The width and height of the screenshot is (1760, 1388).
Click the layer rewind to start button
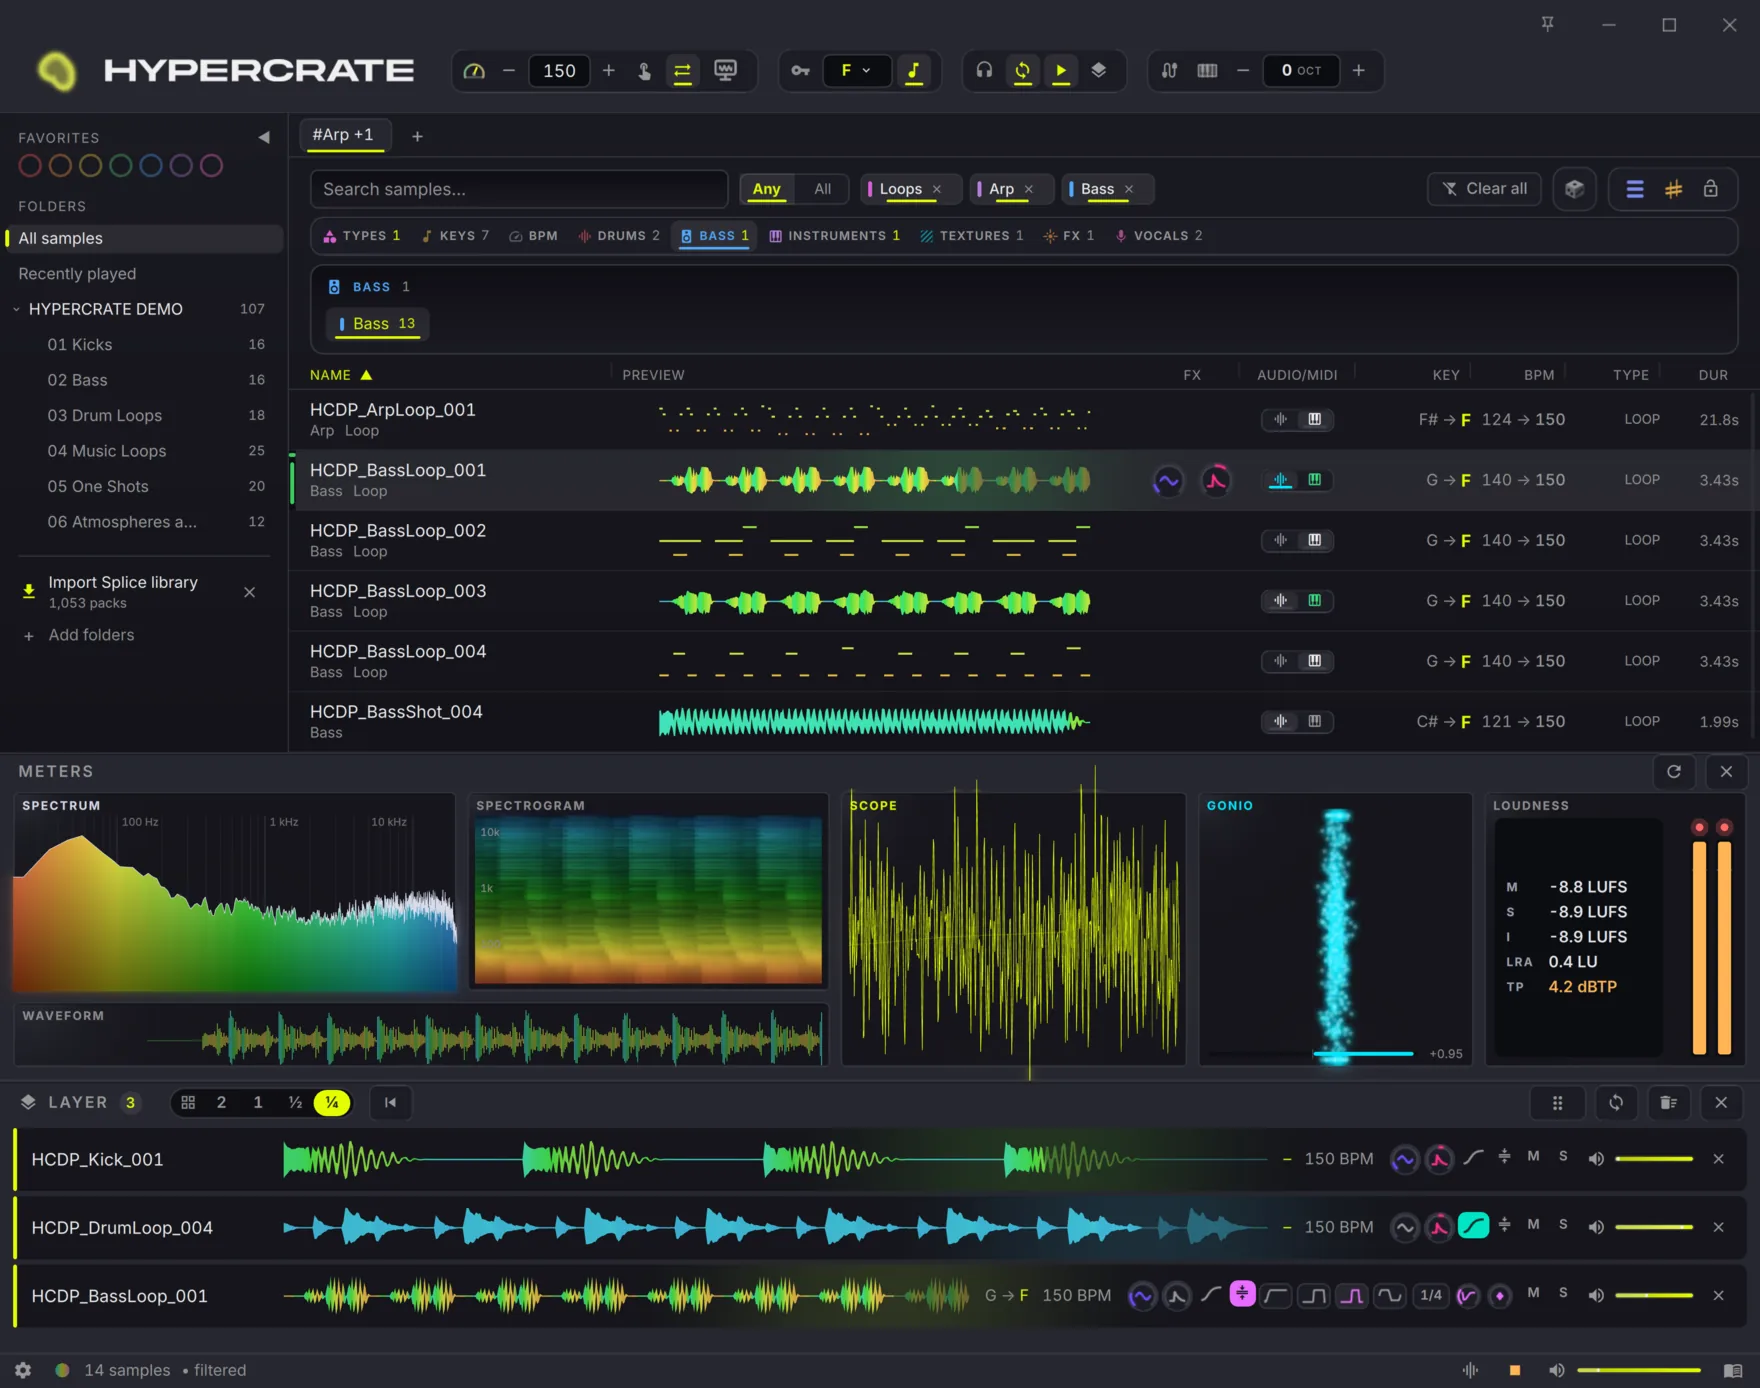(390, 1103)
